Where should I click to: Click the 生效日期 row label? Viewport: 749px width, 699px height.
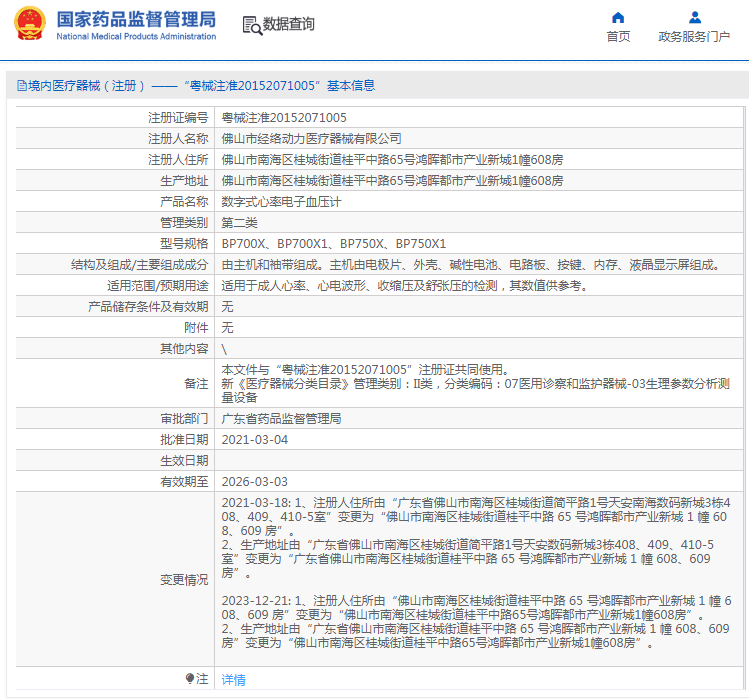pos(184,461)
